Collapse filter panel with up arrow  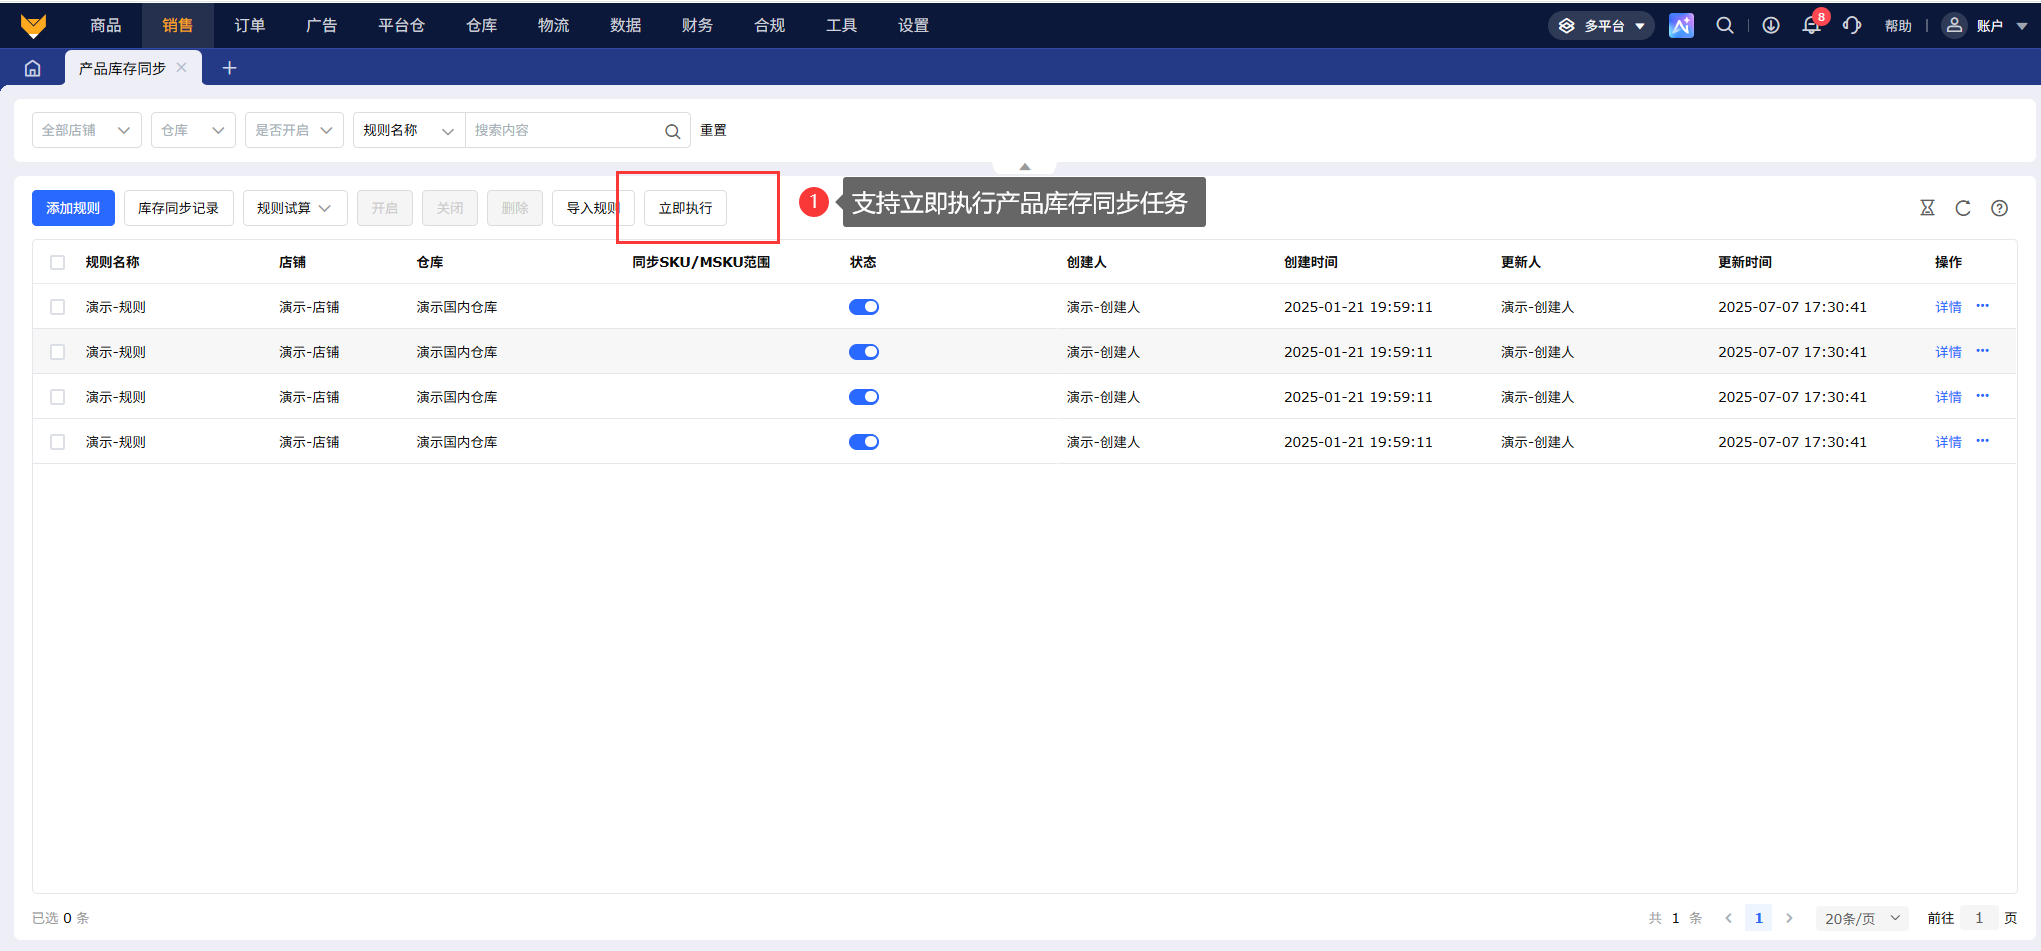pyautogui.click(x=1024, y=166)
